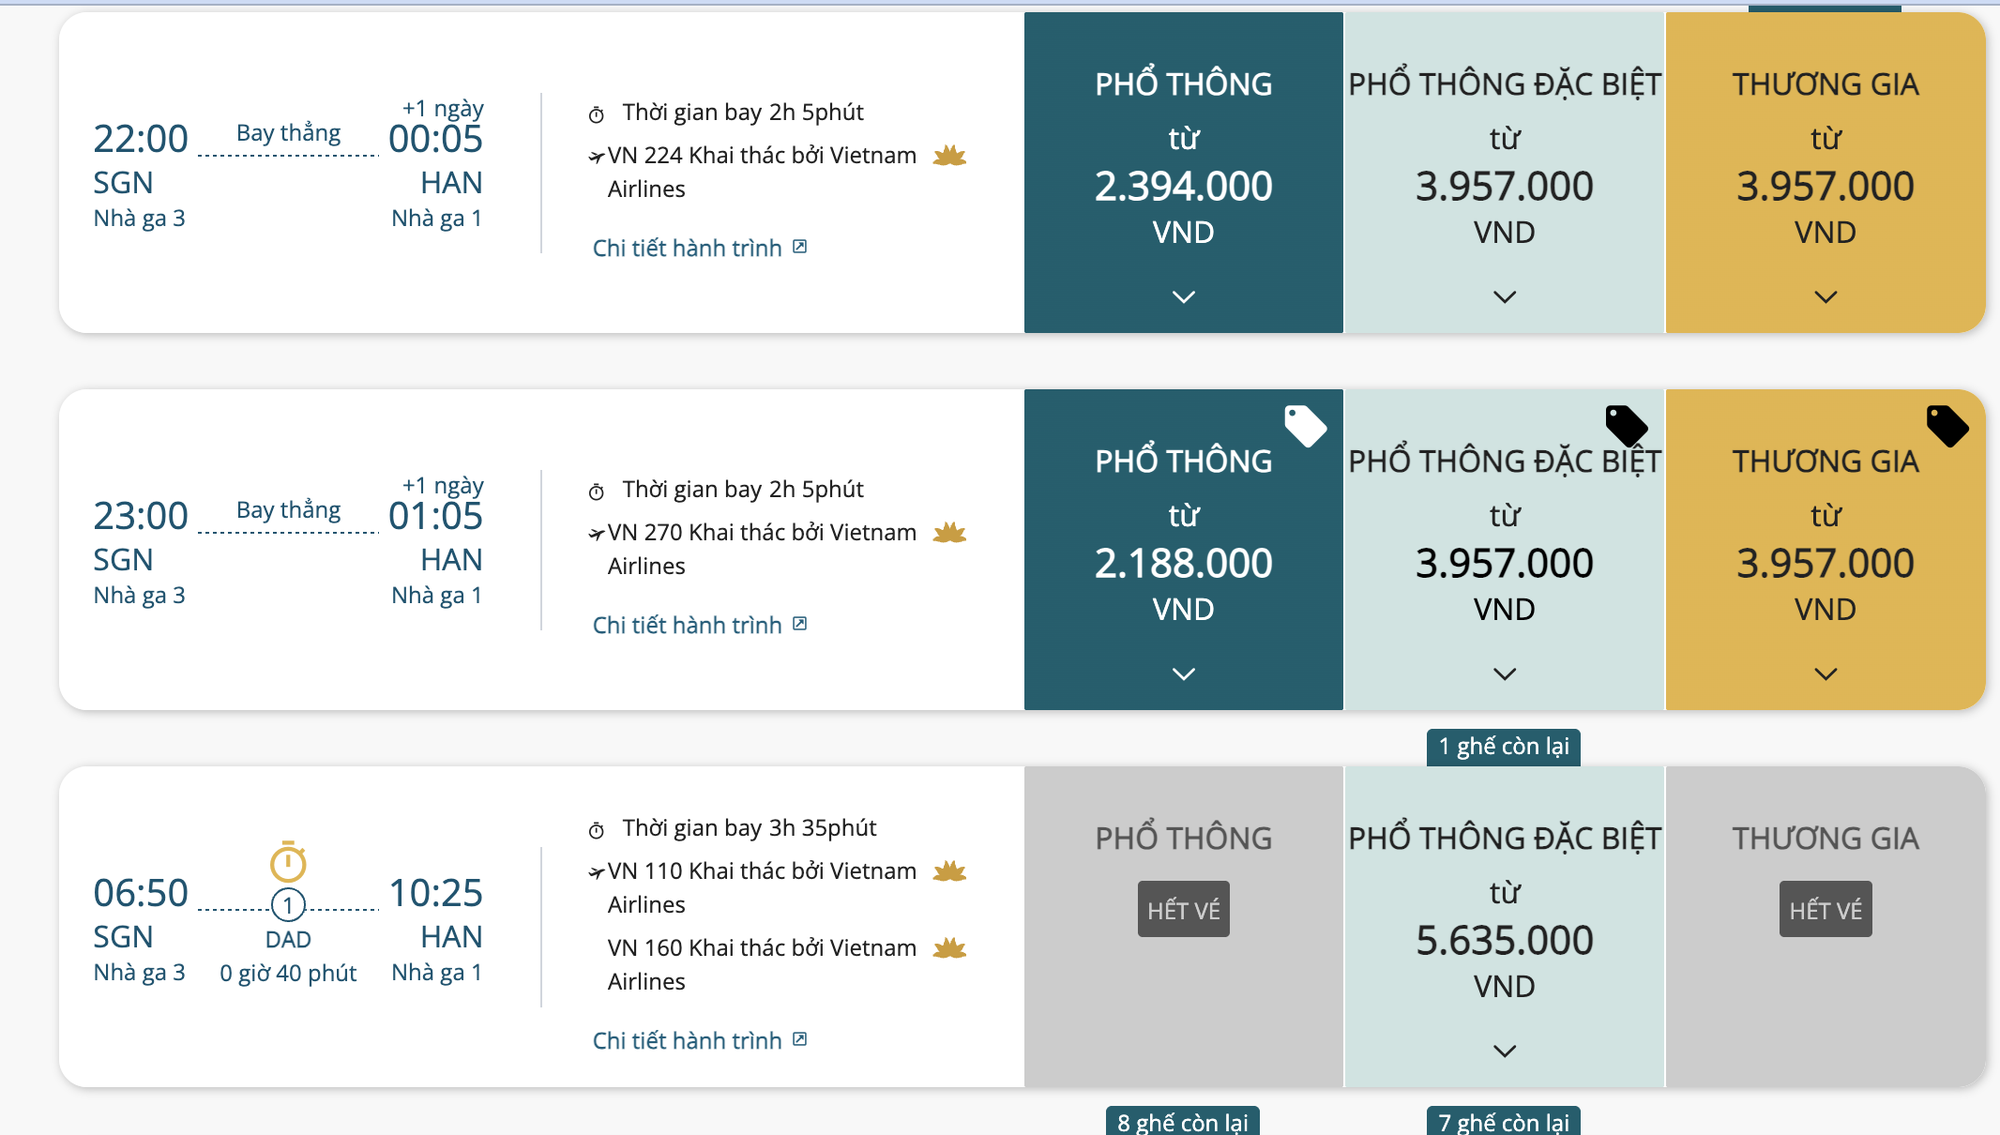Click the lotus logo next to VN 160

click(948, 948)
